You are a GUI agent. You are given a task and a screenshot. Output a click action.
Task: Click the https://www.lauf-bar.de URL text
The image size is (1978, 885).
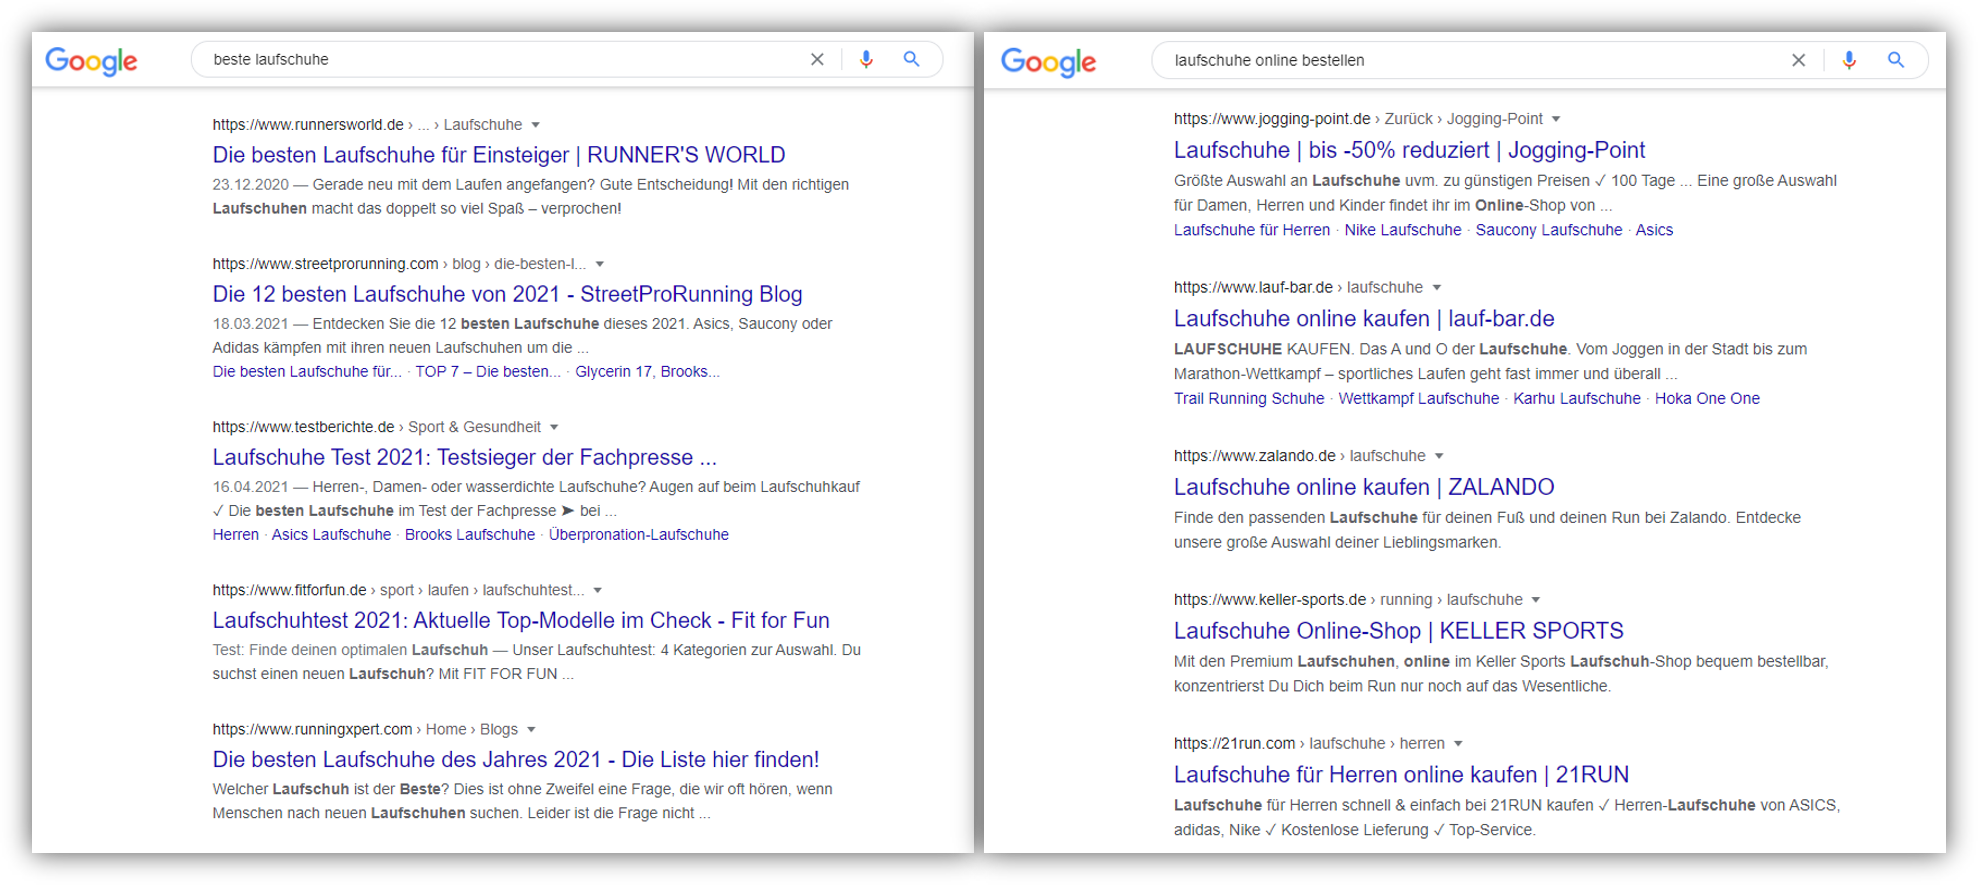coord(1253,287)
